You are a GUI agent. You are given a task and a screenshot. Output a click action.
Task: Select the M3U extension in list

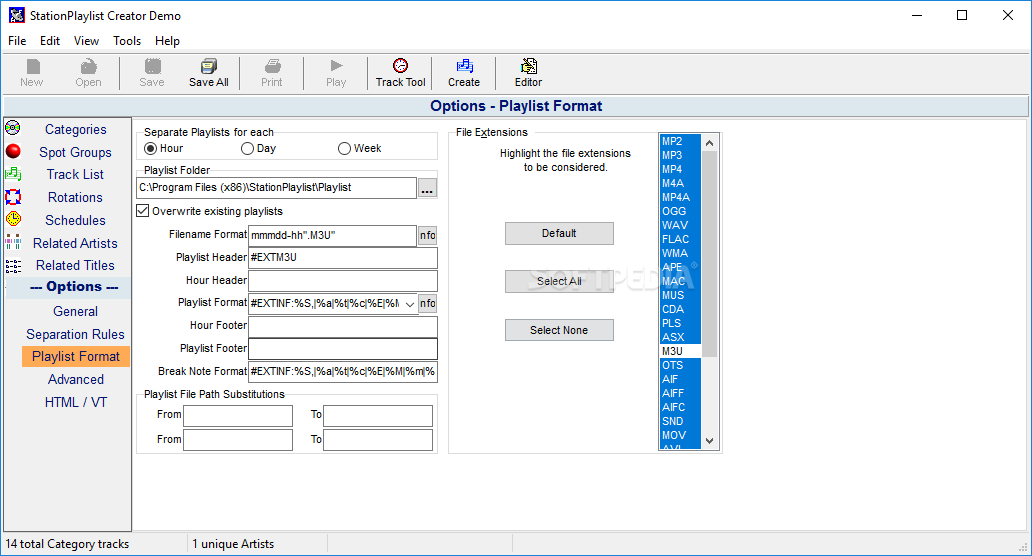(680, 351)
